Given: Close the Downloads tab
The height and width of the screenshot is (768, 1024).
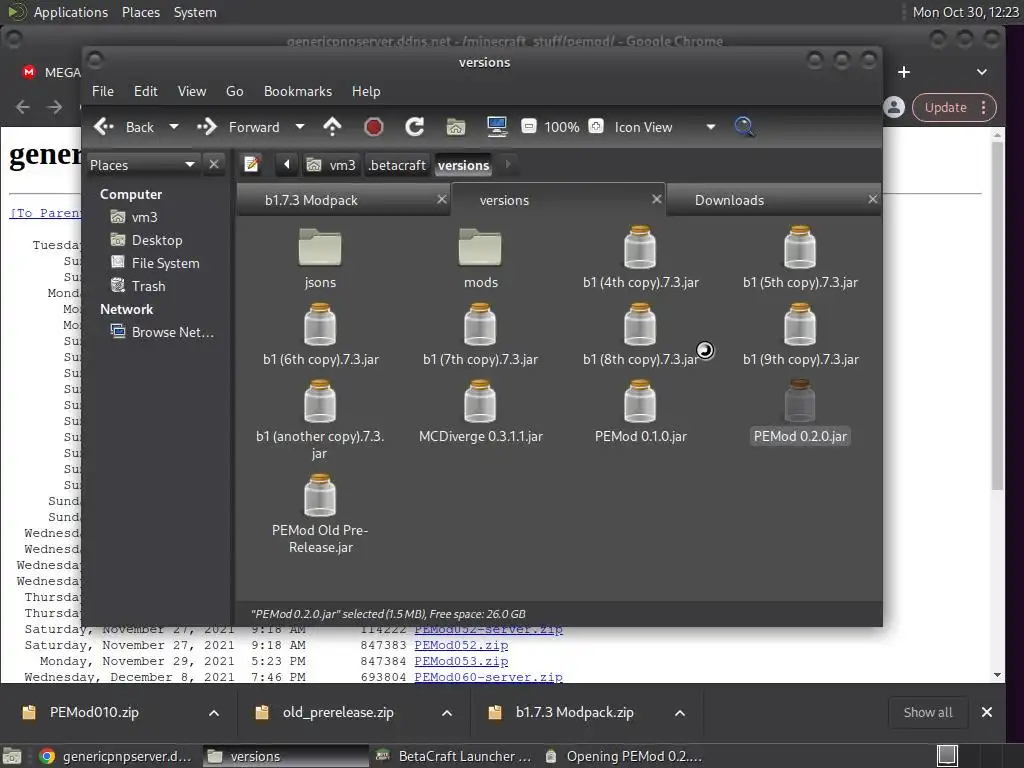Looking at the screenshot, I should coord(872,199).
